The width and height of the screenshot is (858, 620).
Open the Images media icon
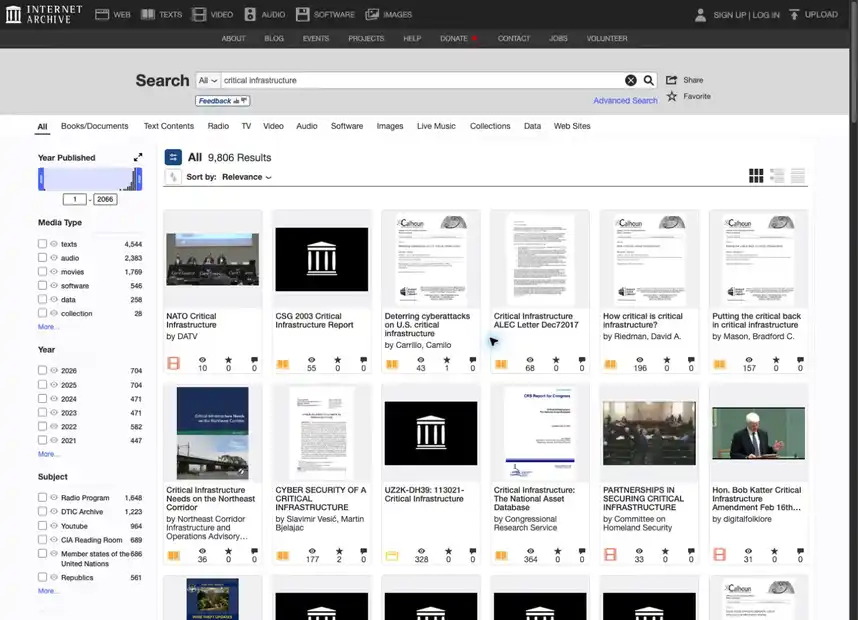click(x=372, y=14)
